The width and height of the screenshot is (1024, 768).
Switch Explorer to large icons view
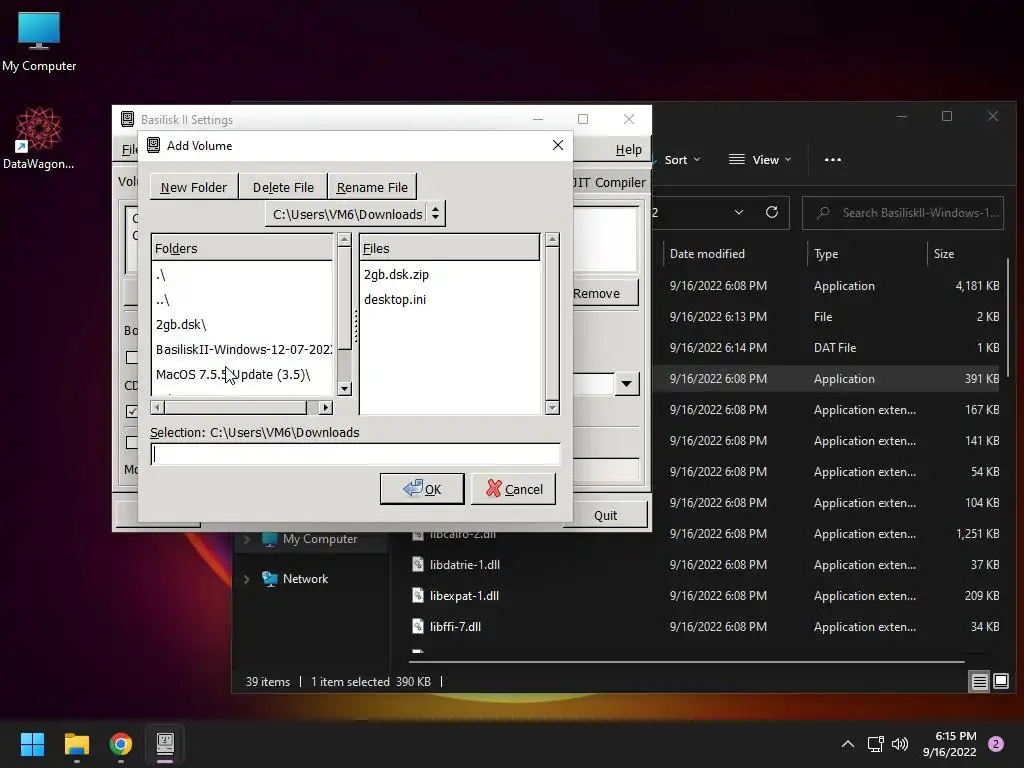tap(1000, 681)
